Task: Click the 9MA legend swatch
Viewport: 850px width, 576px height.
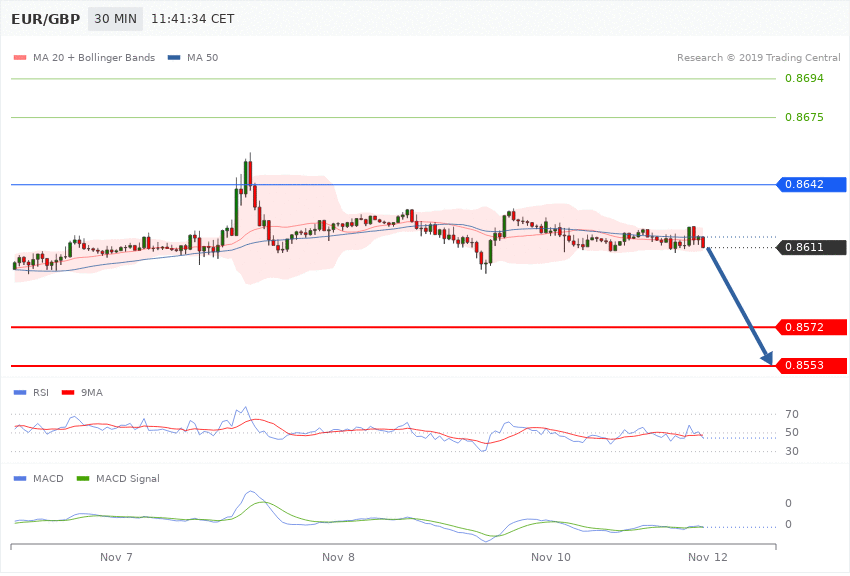Action: [68, 392]
